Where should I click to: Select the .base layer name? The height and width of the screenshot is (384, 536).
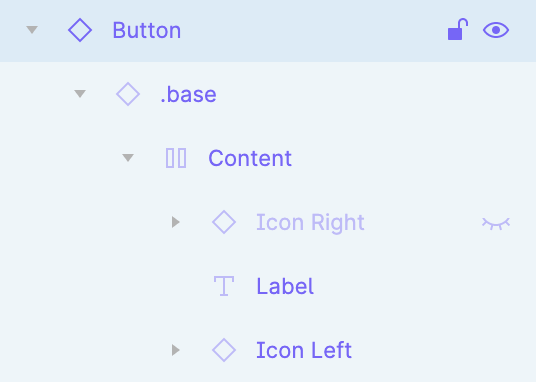pyautogui.click(x=188, y=94)
